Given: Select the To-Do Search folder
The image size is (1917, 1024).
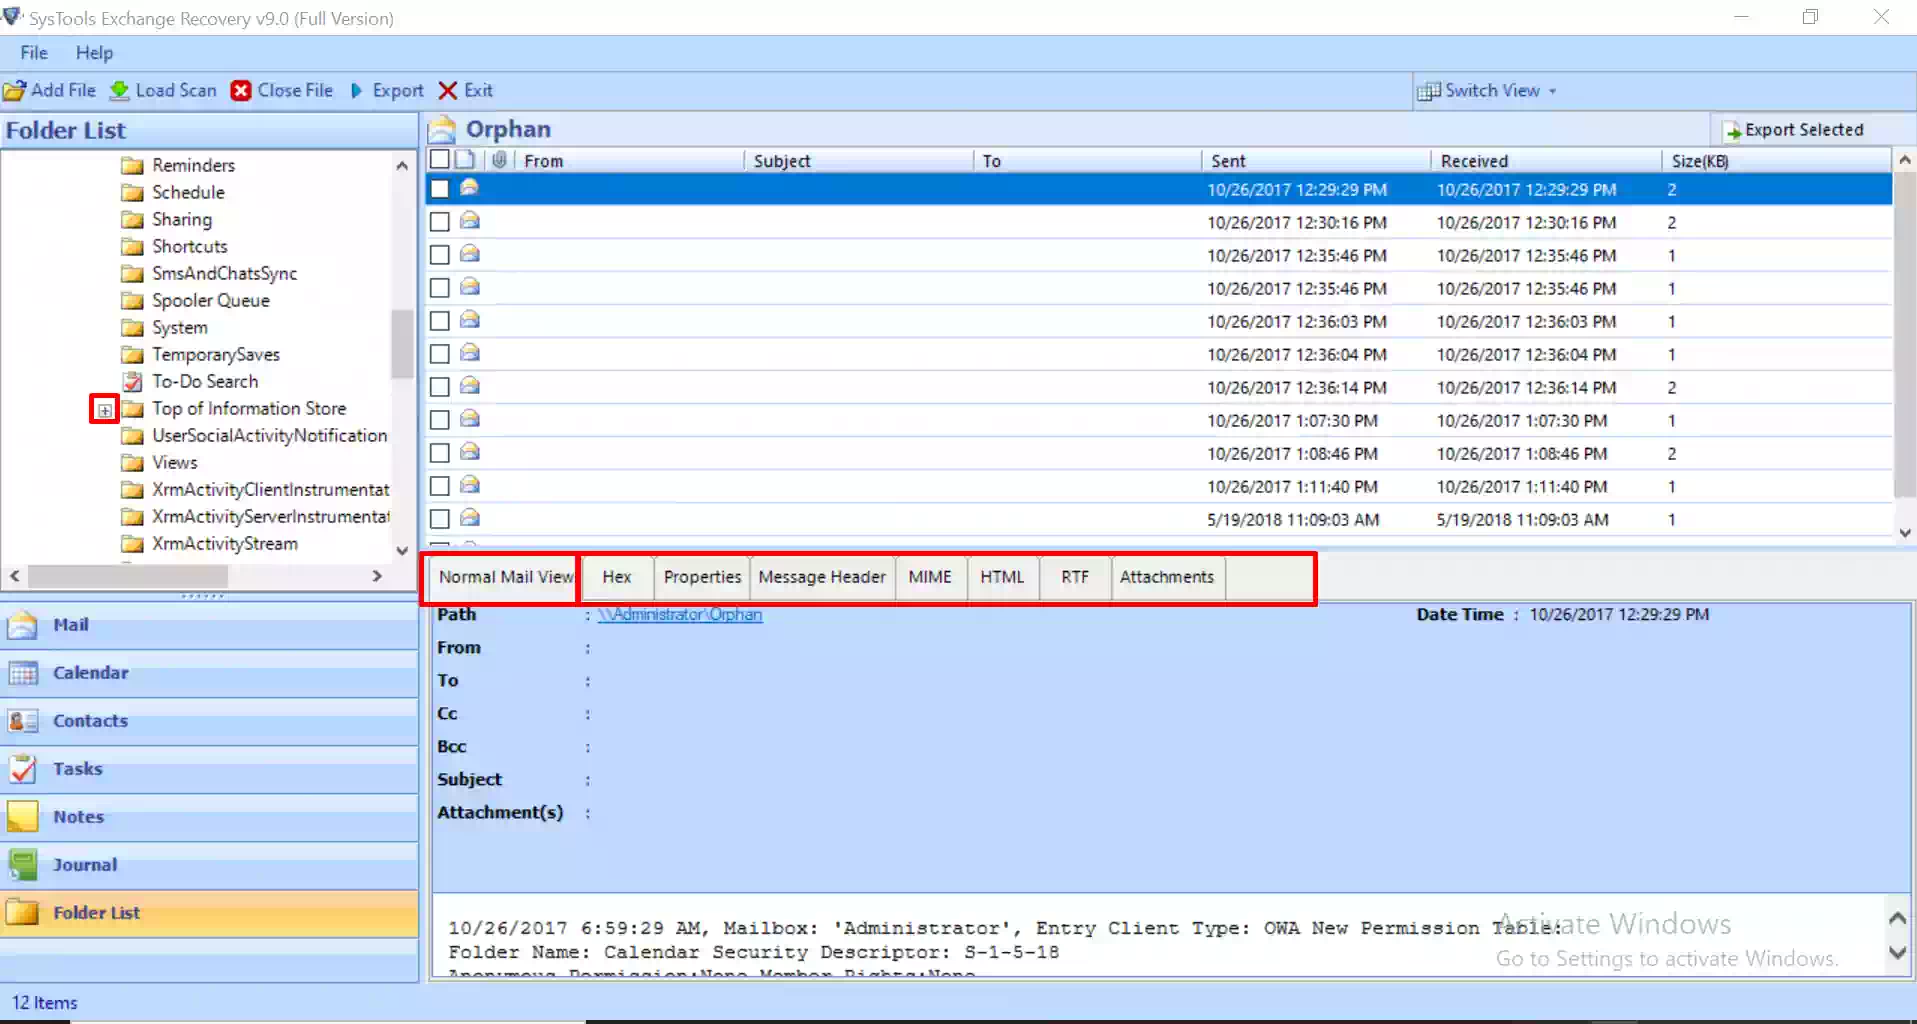Looking at the screenshot, I should click(204, 382).
